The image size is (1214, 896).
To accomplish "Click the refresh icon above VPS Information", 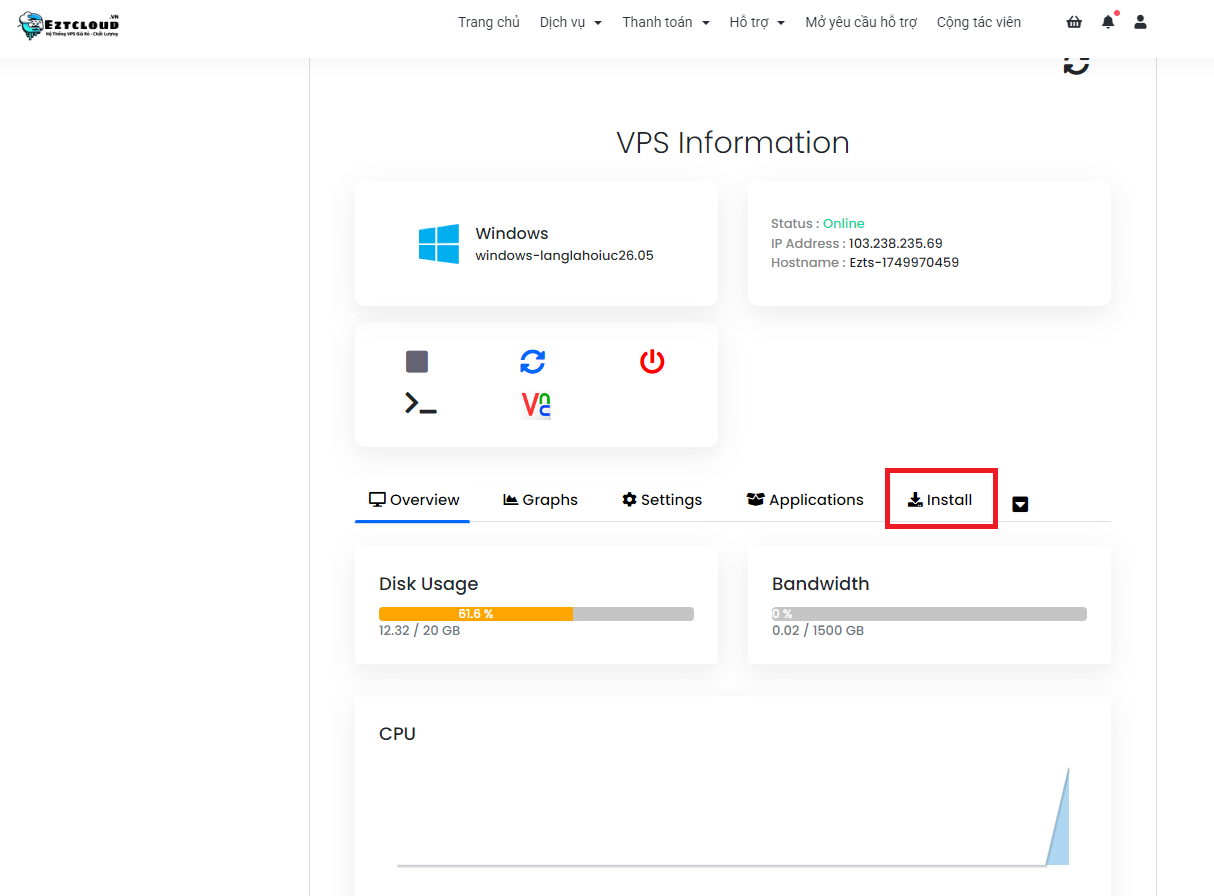I will (1076, 64).
